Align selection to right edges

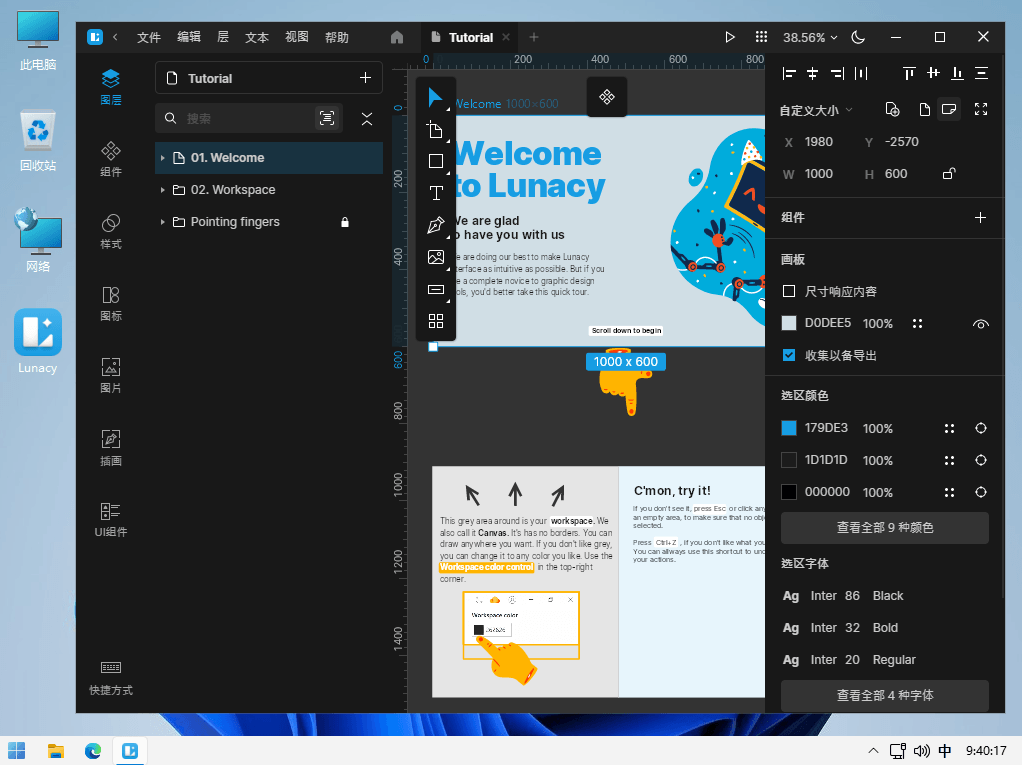[x=837, y=73]
